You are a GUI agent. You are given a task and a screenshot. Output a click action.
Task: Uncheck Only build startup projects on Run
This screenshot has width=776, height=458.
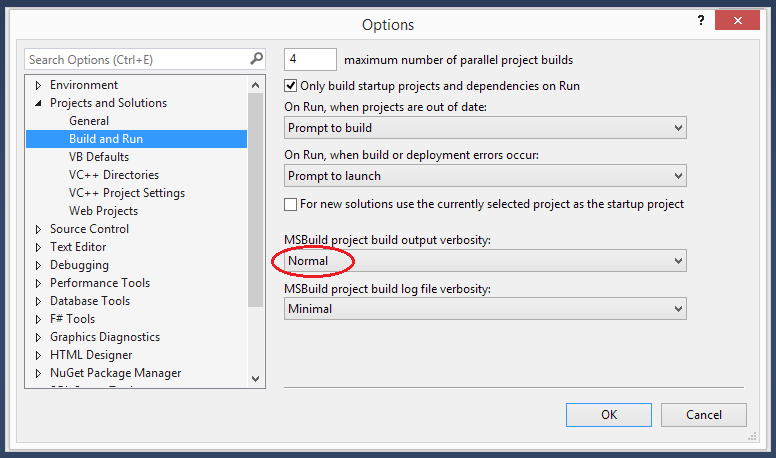click(292, 86)
